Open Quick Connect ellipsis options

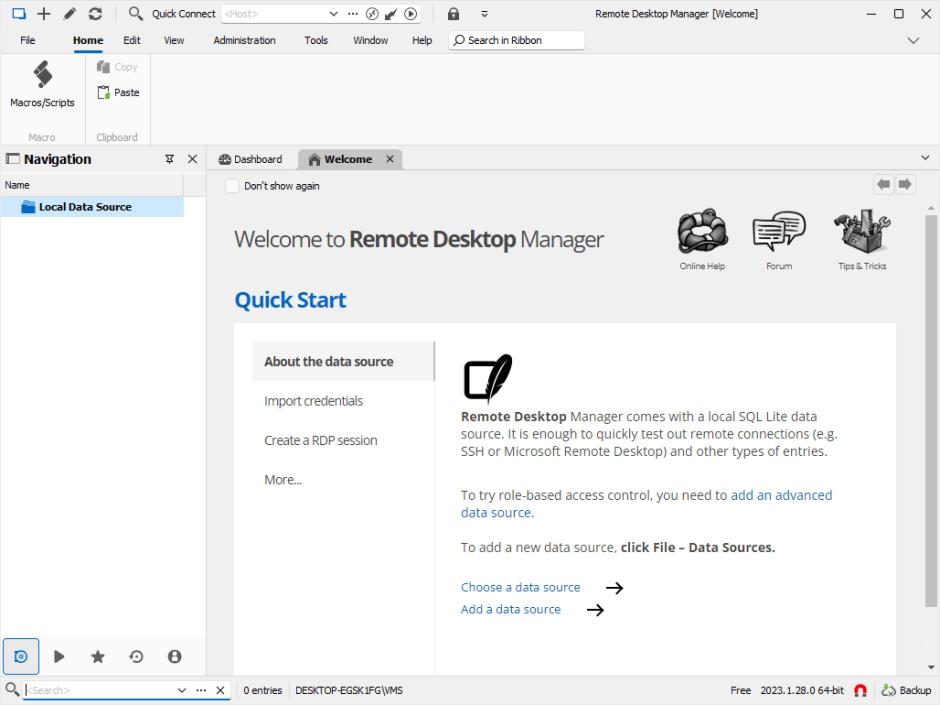[352, 14]
